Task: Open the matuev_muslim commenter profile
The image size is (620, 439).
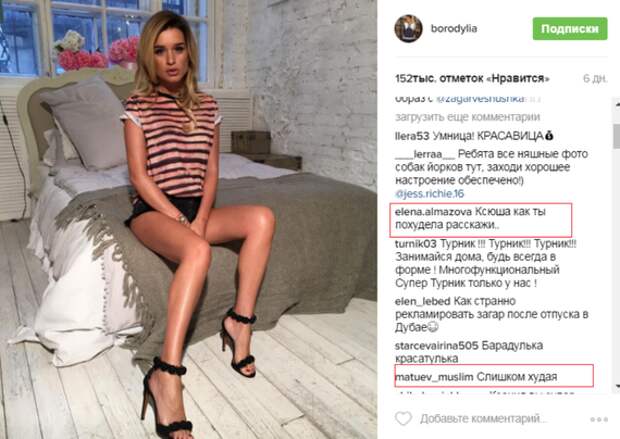Action: tap(434, 377)
